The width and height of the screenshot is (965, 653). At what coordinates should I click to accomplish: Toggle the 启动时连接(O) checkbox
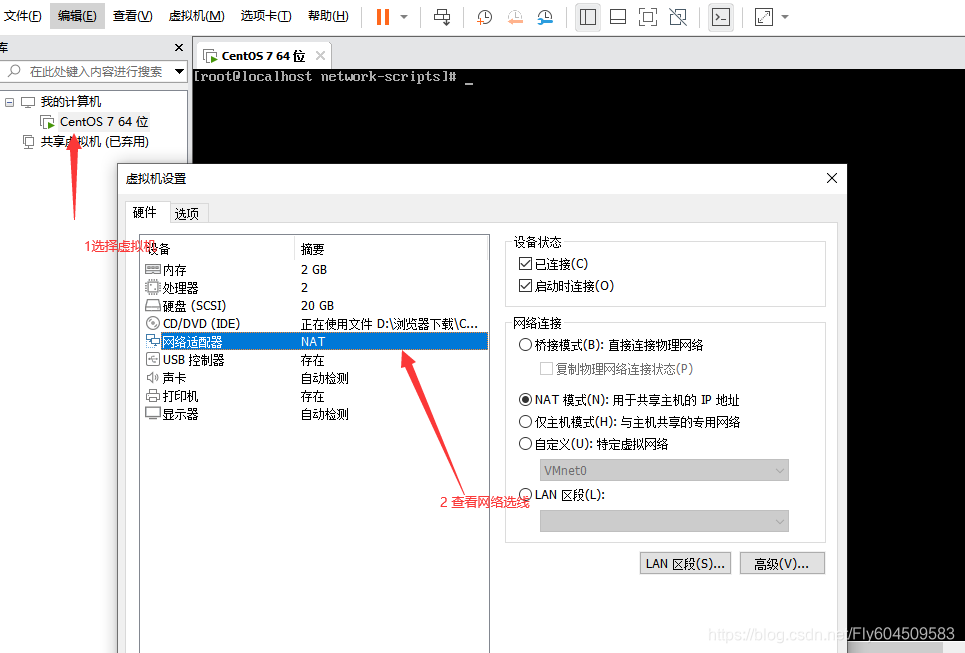click(x=525, y=286)
